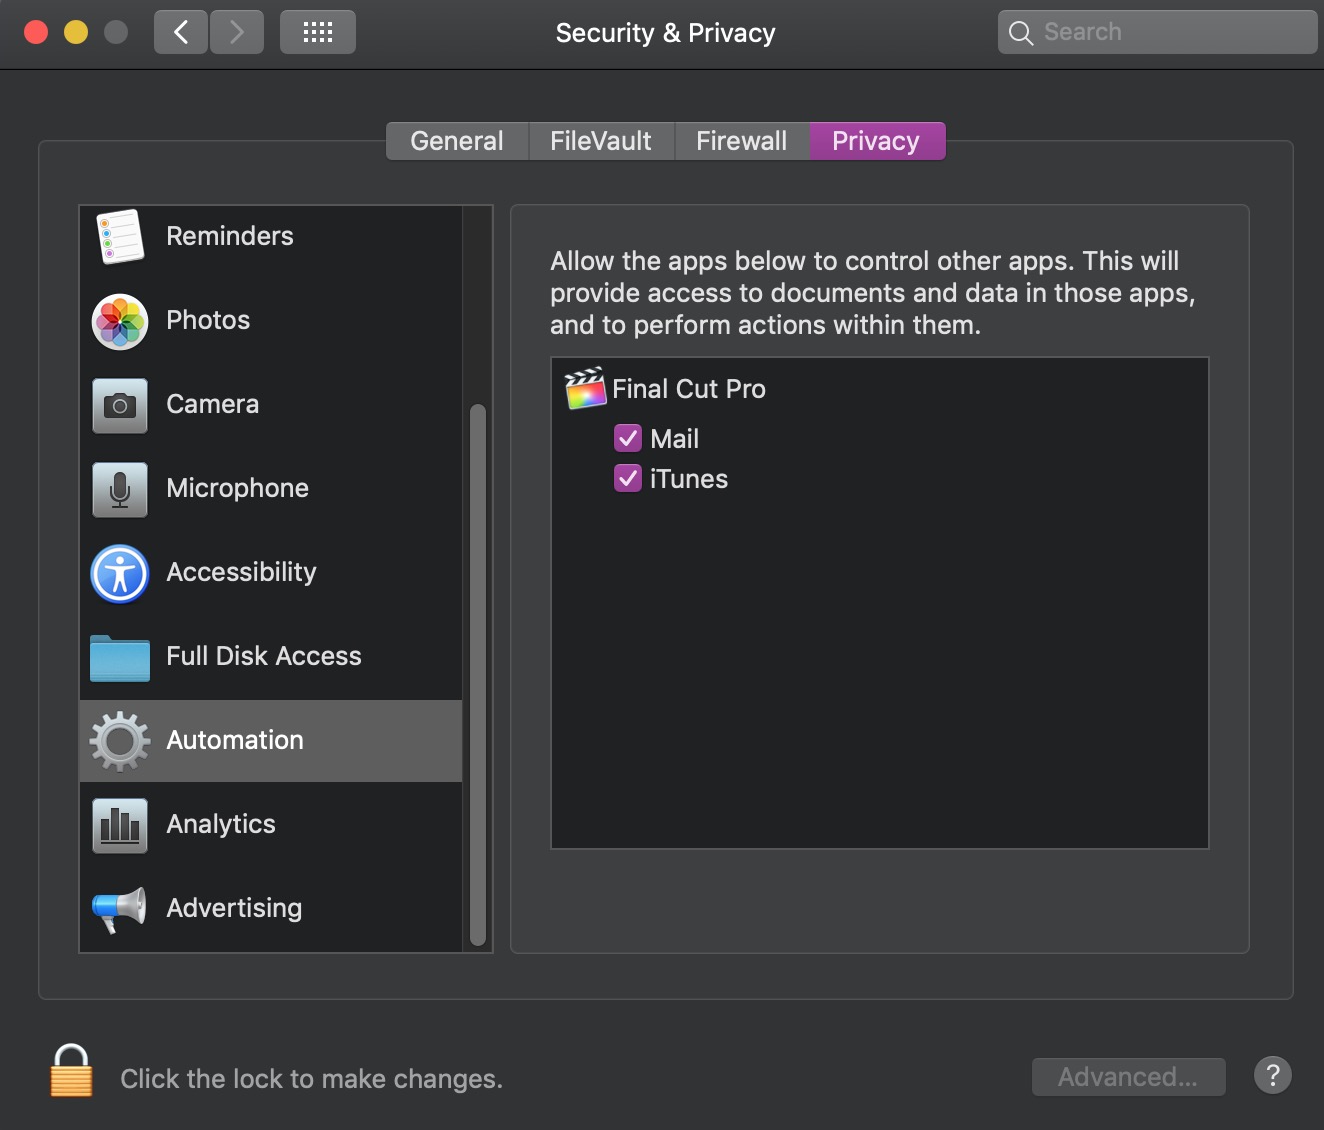Select the Full Disk Access label

tap(264, 656)
